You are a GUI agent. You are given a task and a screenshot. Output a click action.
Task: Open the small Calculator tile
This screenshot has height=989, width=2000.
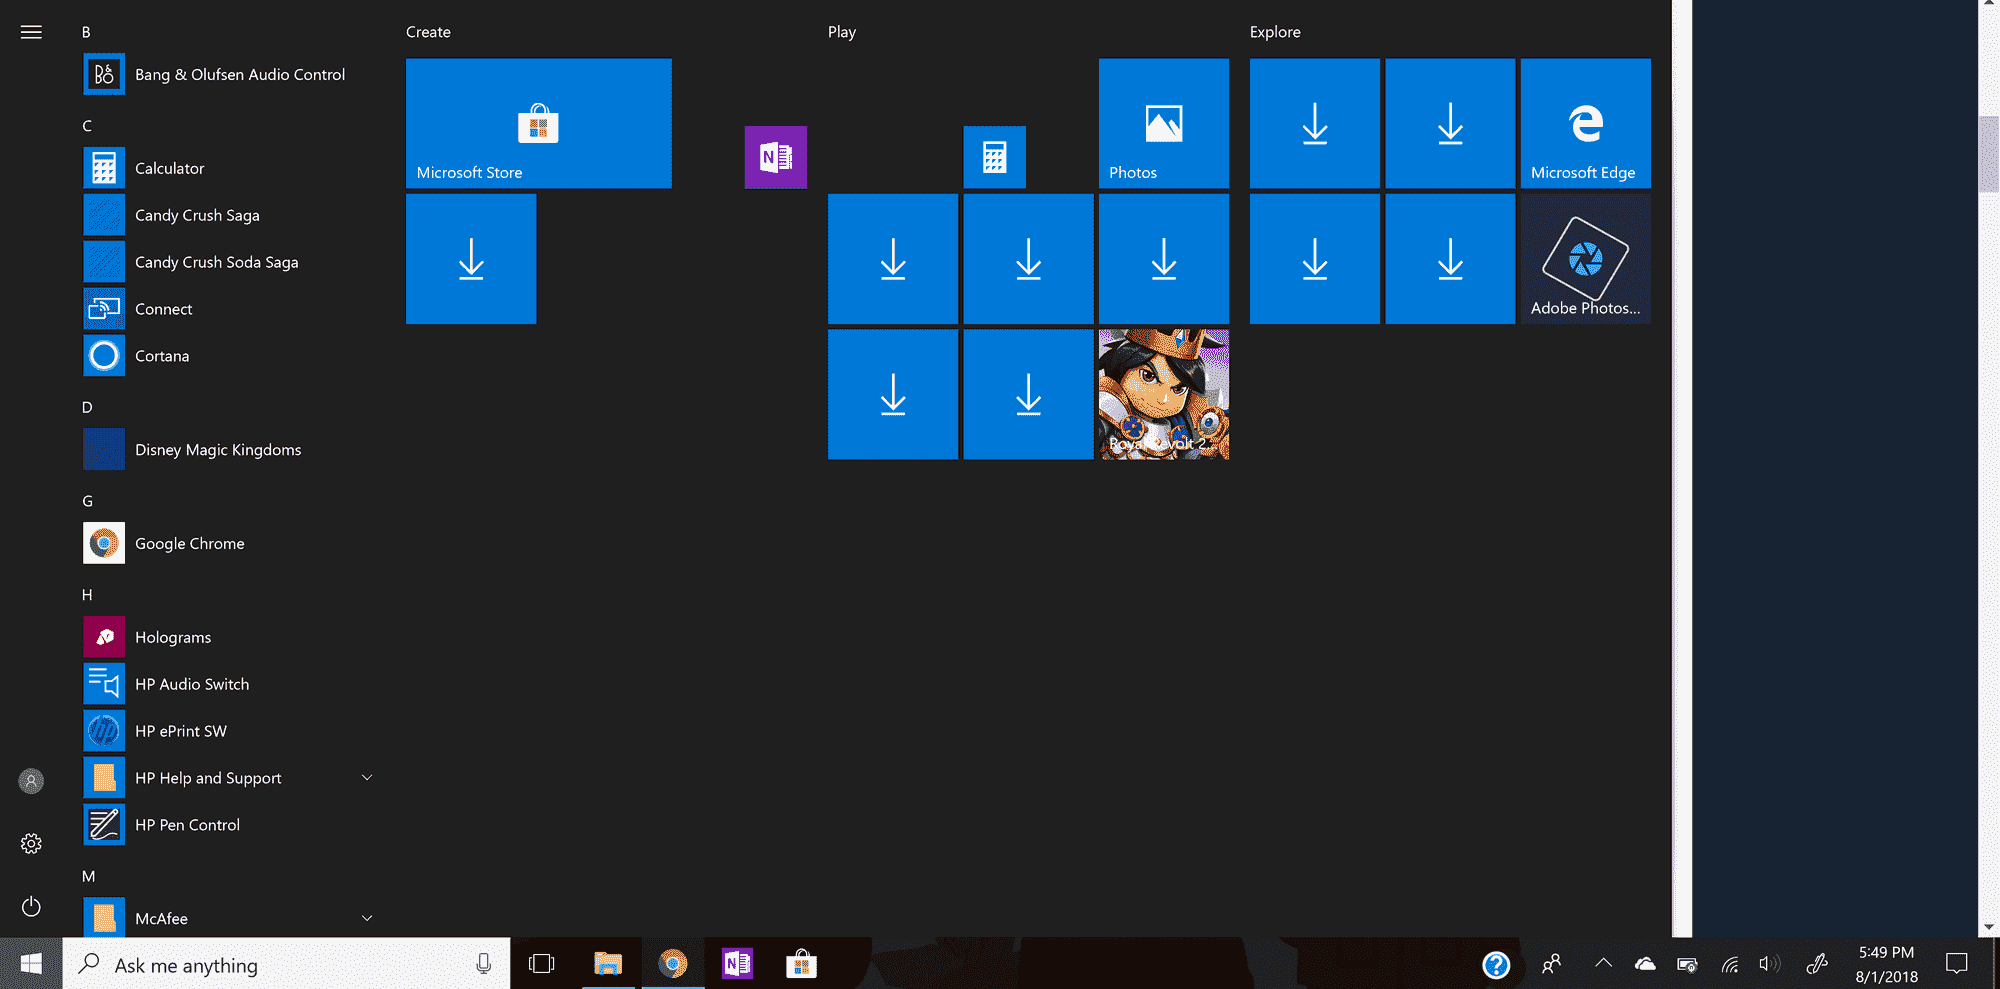[995, 157]
